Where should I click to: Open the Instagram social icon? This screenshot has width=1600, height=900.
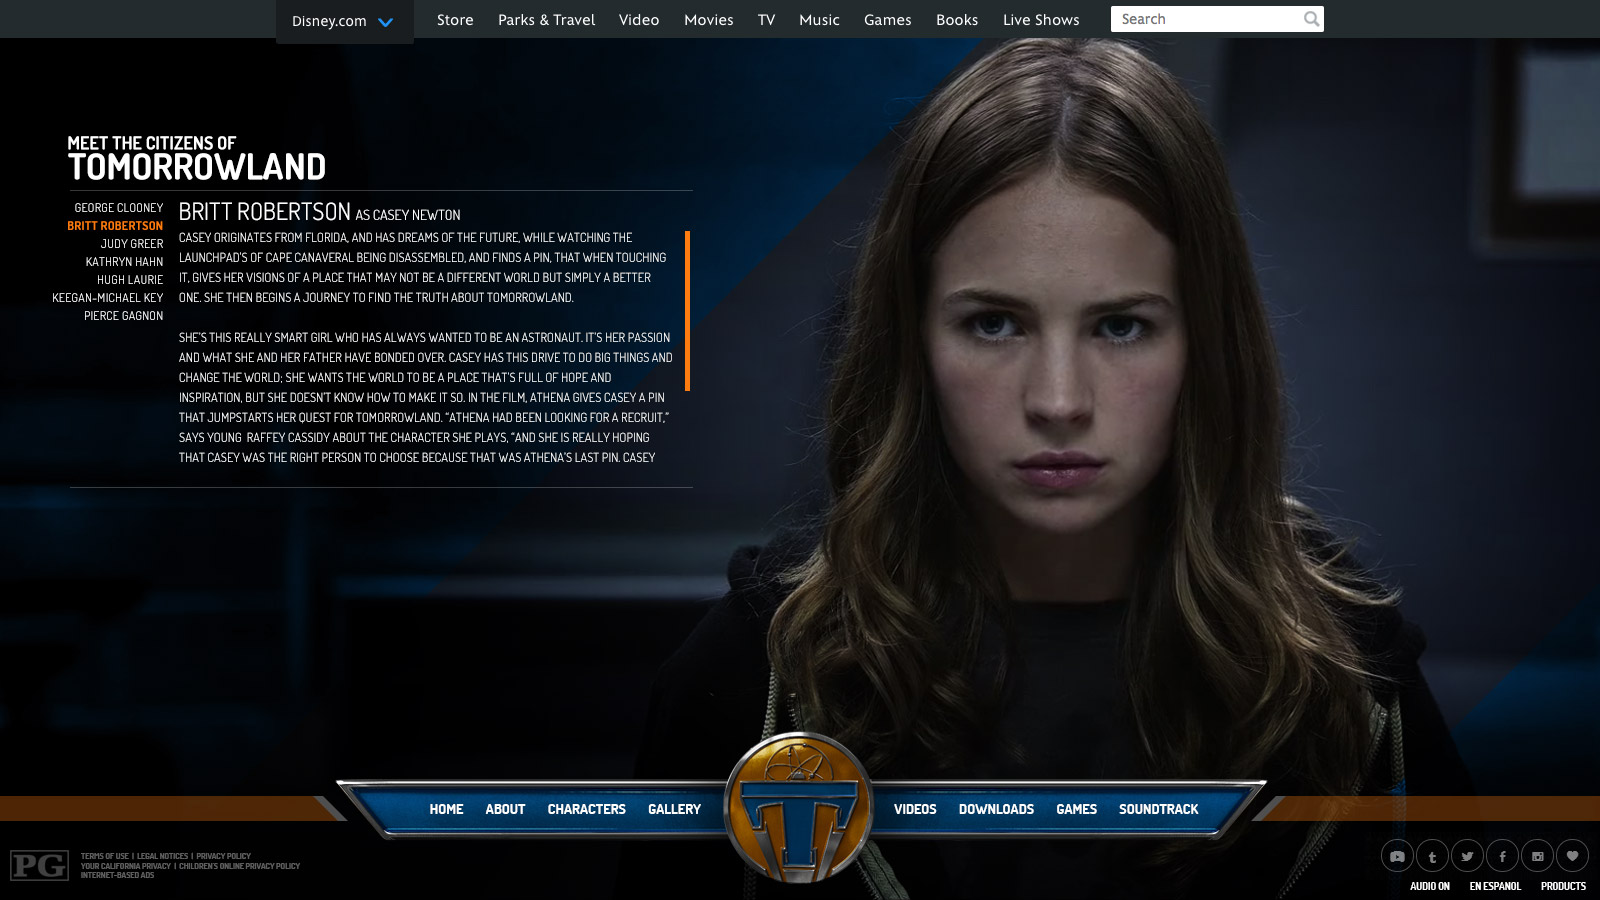click(1537, 856)
